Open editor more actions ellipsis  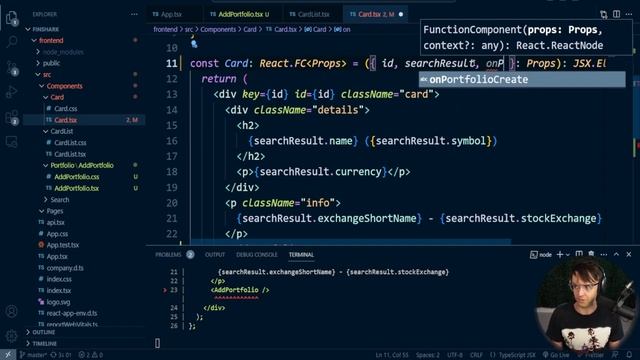pos(629,14)
